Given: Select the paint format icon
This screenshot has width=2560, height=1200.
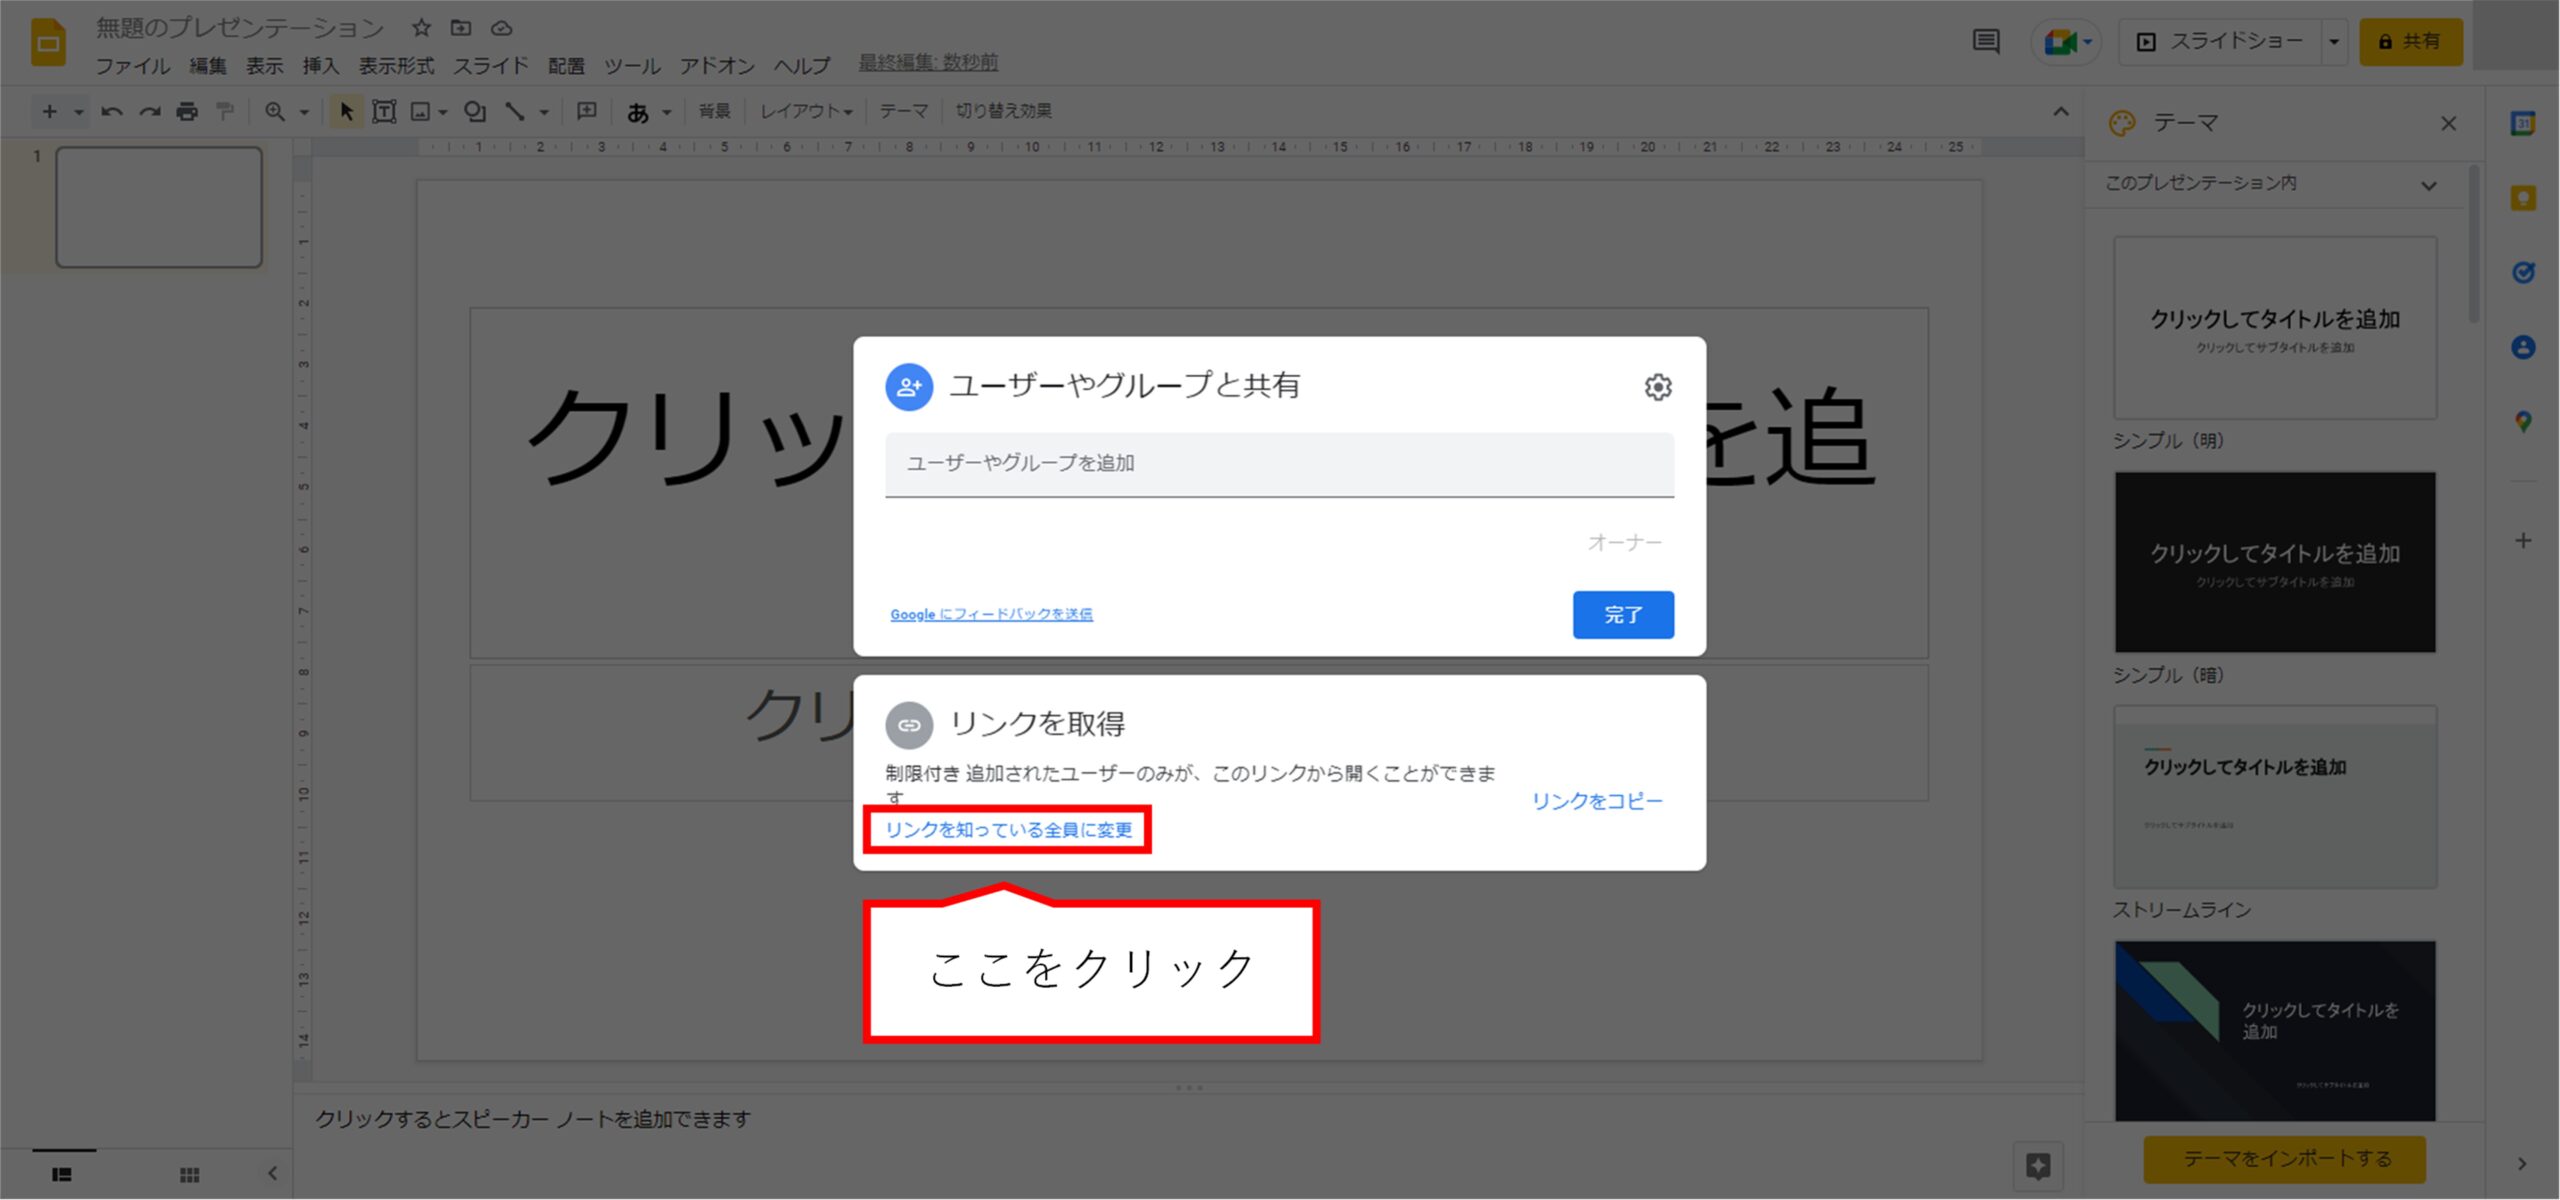Looking at the screenshot, I should [225, 111].
